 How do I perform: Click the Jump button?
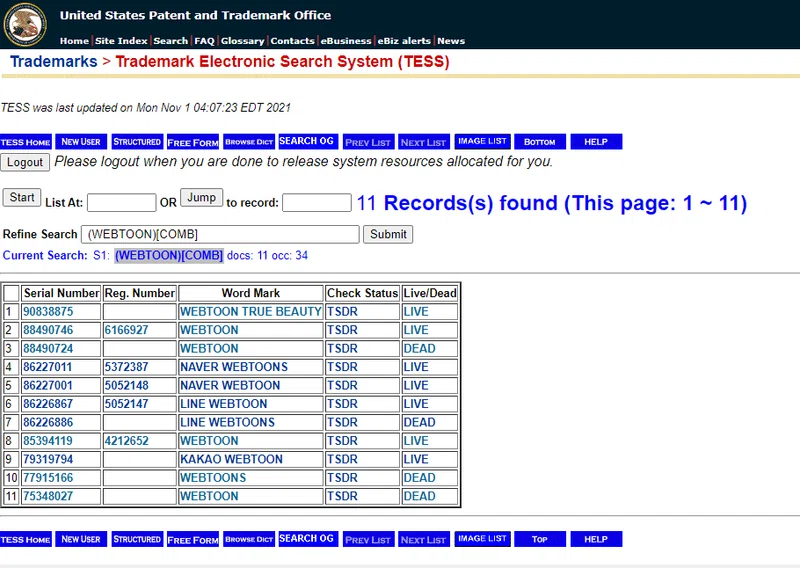tap(202, 197)
